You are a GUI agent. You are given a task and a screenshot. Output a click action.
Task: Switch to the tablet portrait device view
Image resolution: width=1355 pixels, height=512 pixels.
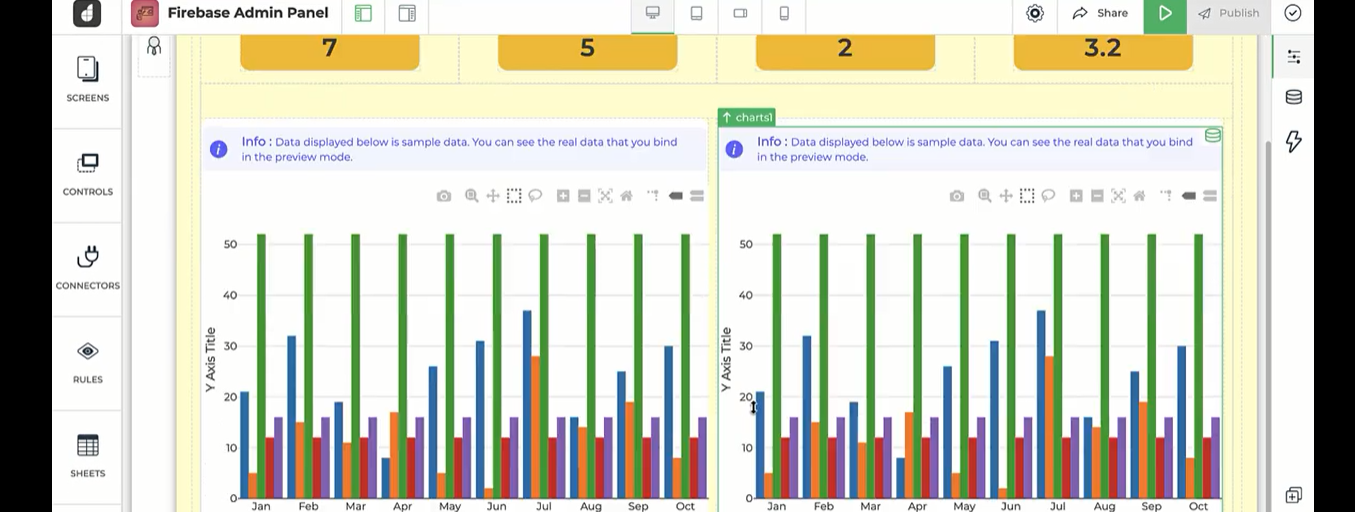pyautogui.click(x=696, y=13)
